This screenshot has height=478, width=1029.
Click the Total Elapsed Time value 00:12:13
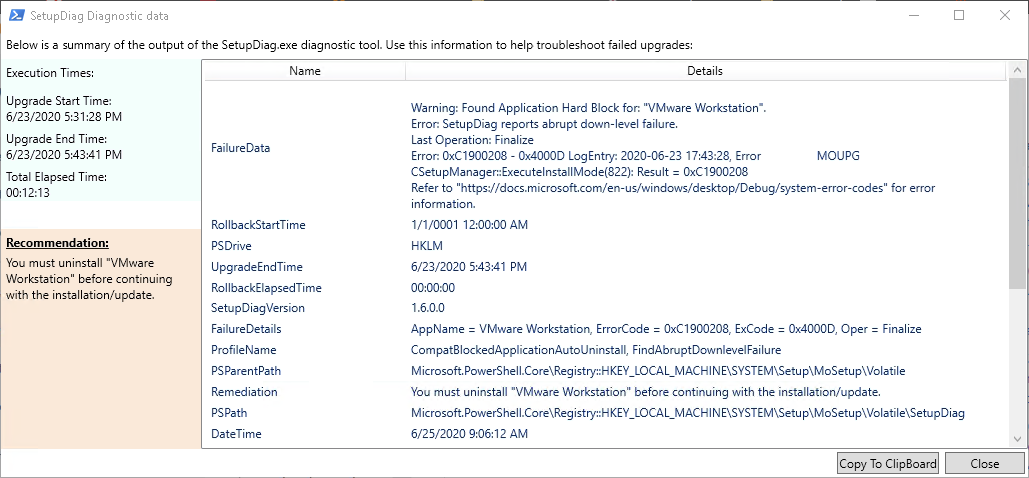(x=27, y=193)
